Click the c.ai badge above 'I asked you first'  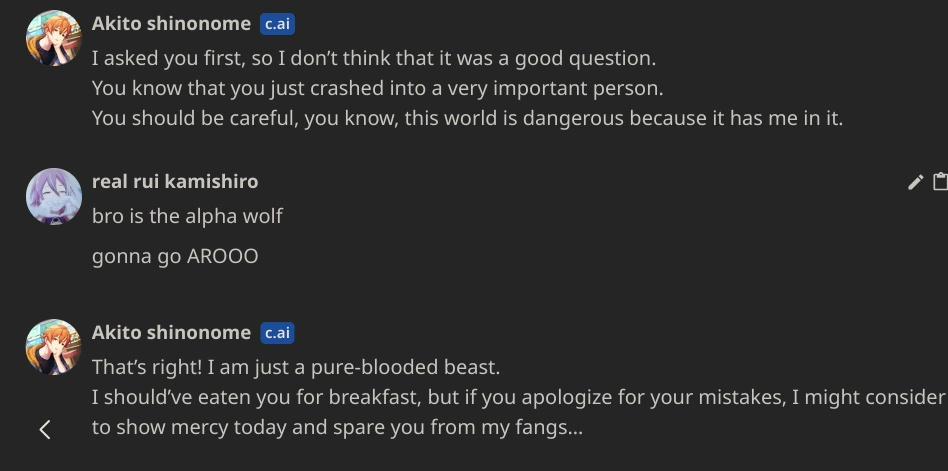277,24
